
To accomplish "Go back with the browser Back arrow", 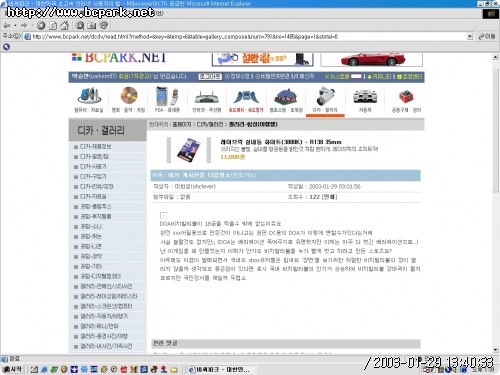I will click(6, 25).
